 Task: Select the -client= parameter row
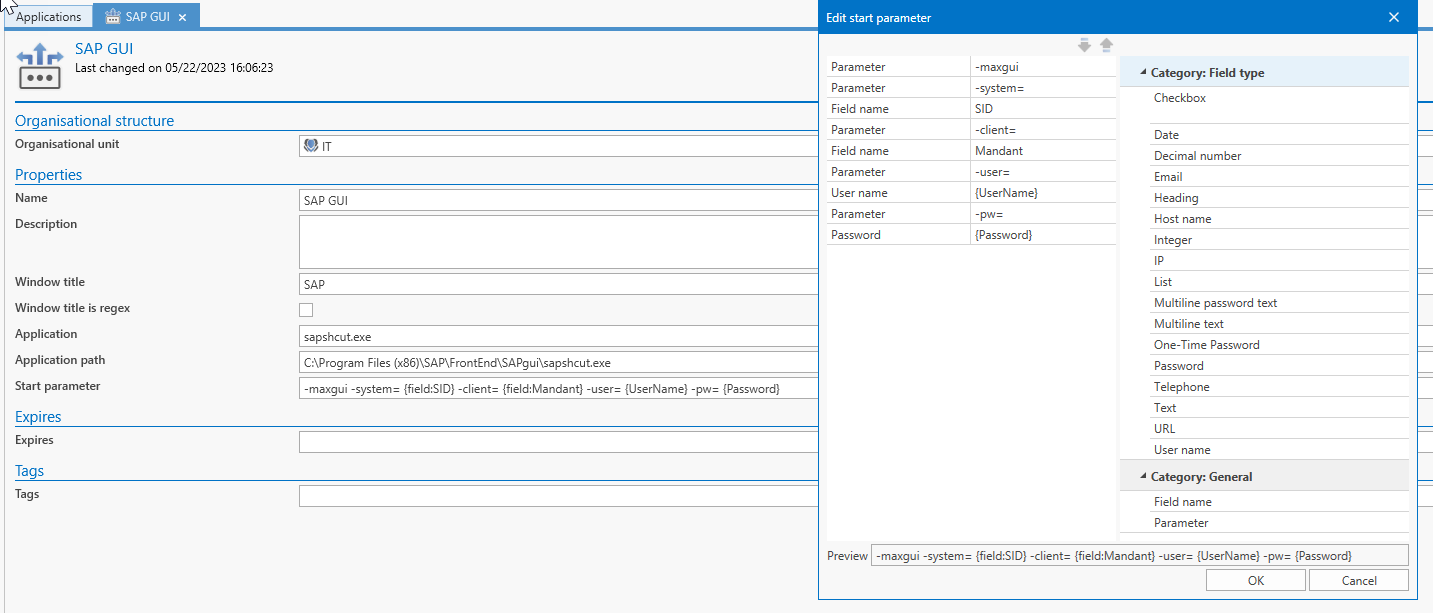coord(971,130)
